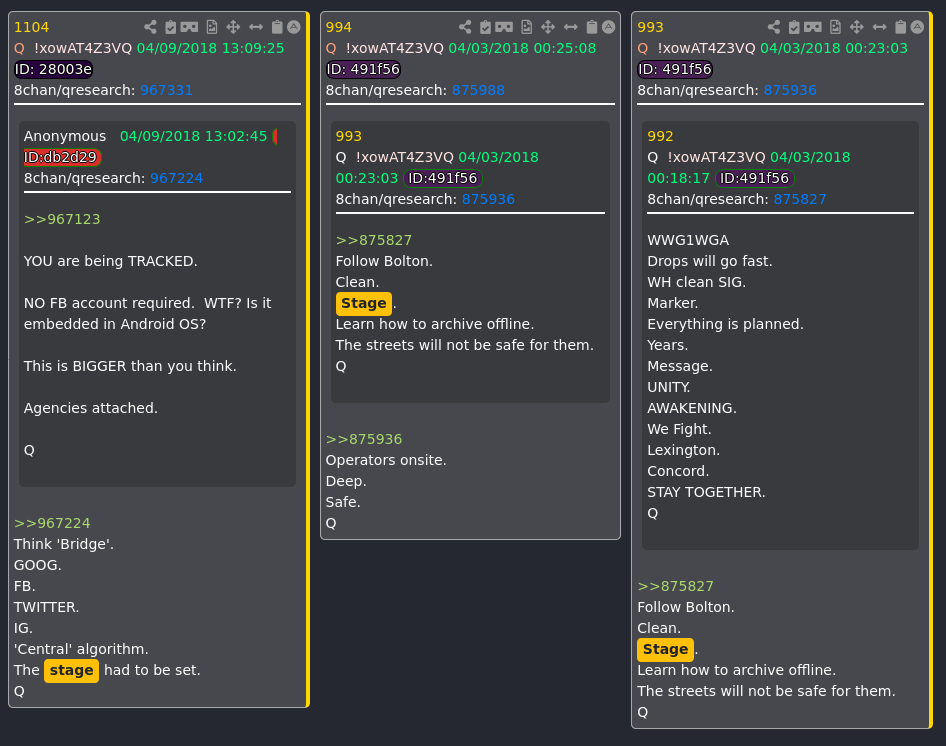Click text 'Operators onsite.'
This screenshot has height=746, width=946.
coord(386,461)
